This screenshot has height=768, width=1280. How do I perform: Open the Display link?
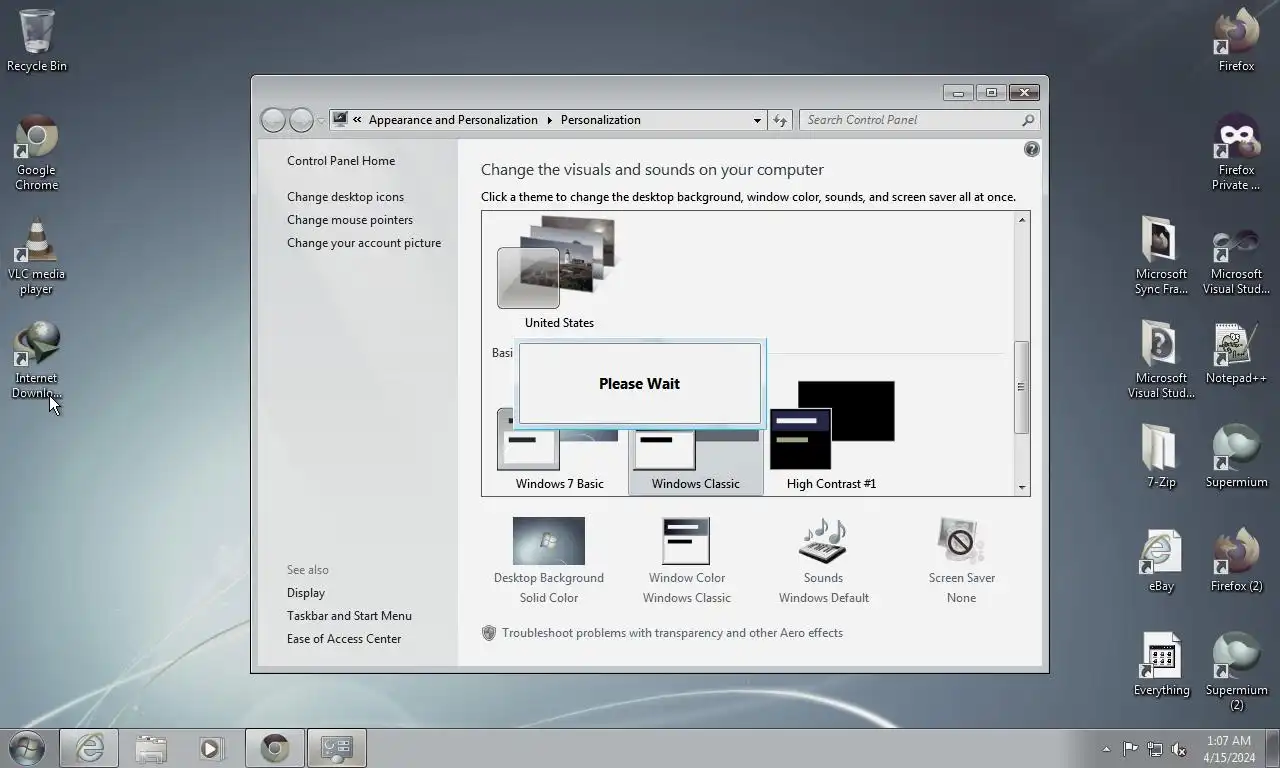[x=306, y=593]
